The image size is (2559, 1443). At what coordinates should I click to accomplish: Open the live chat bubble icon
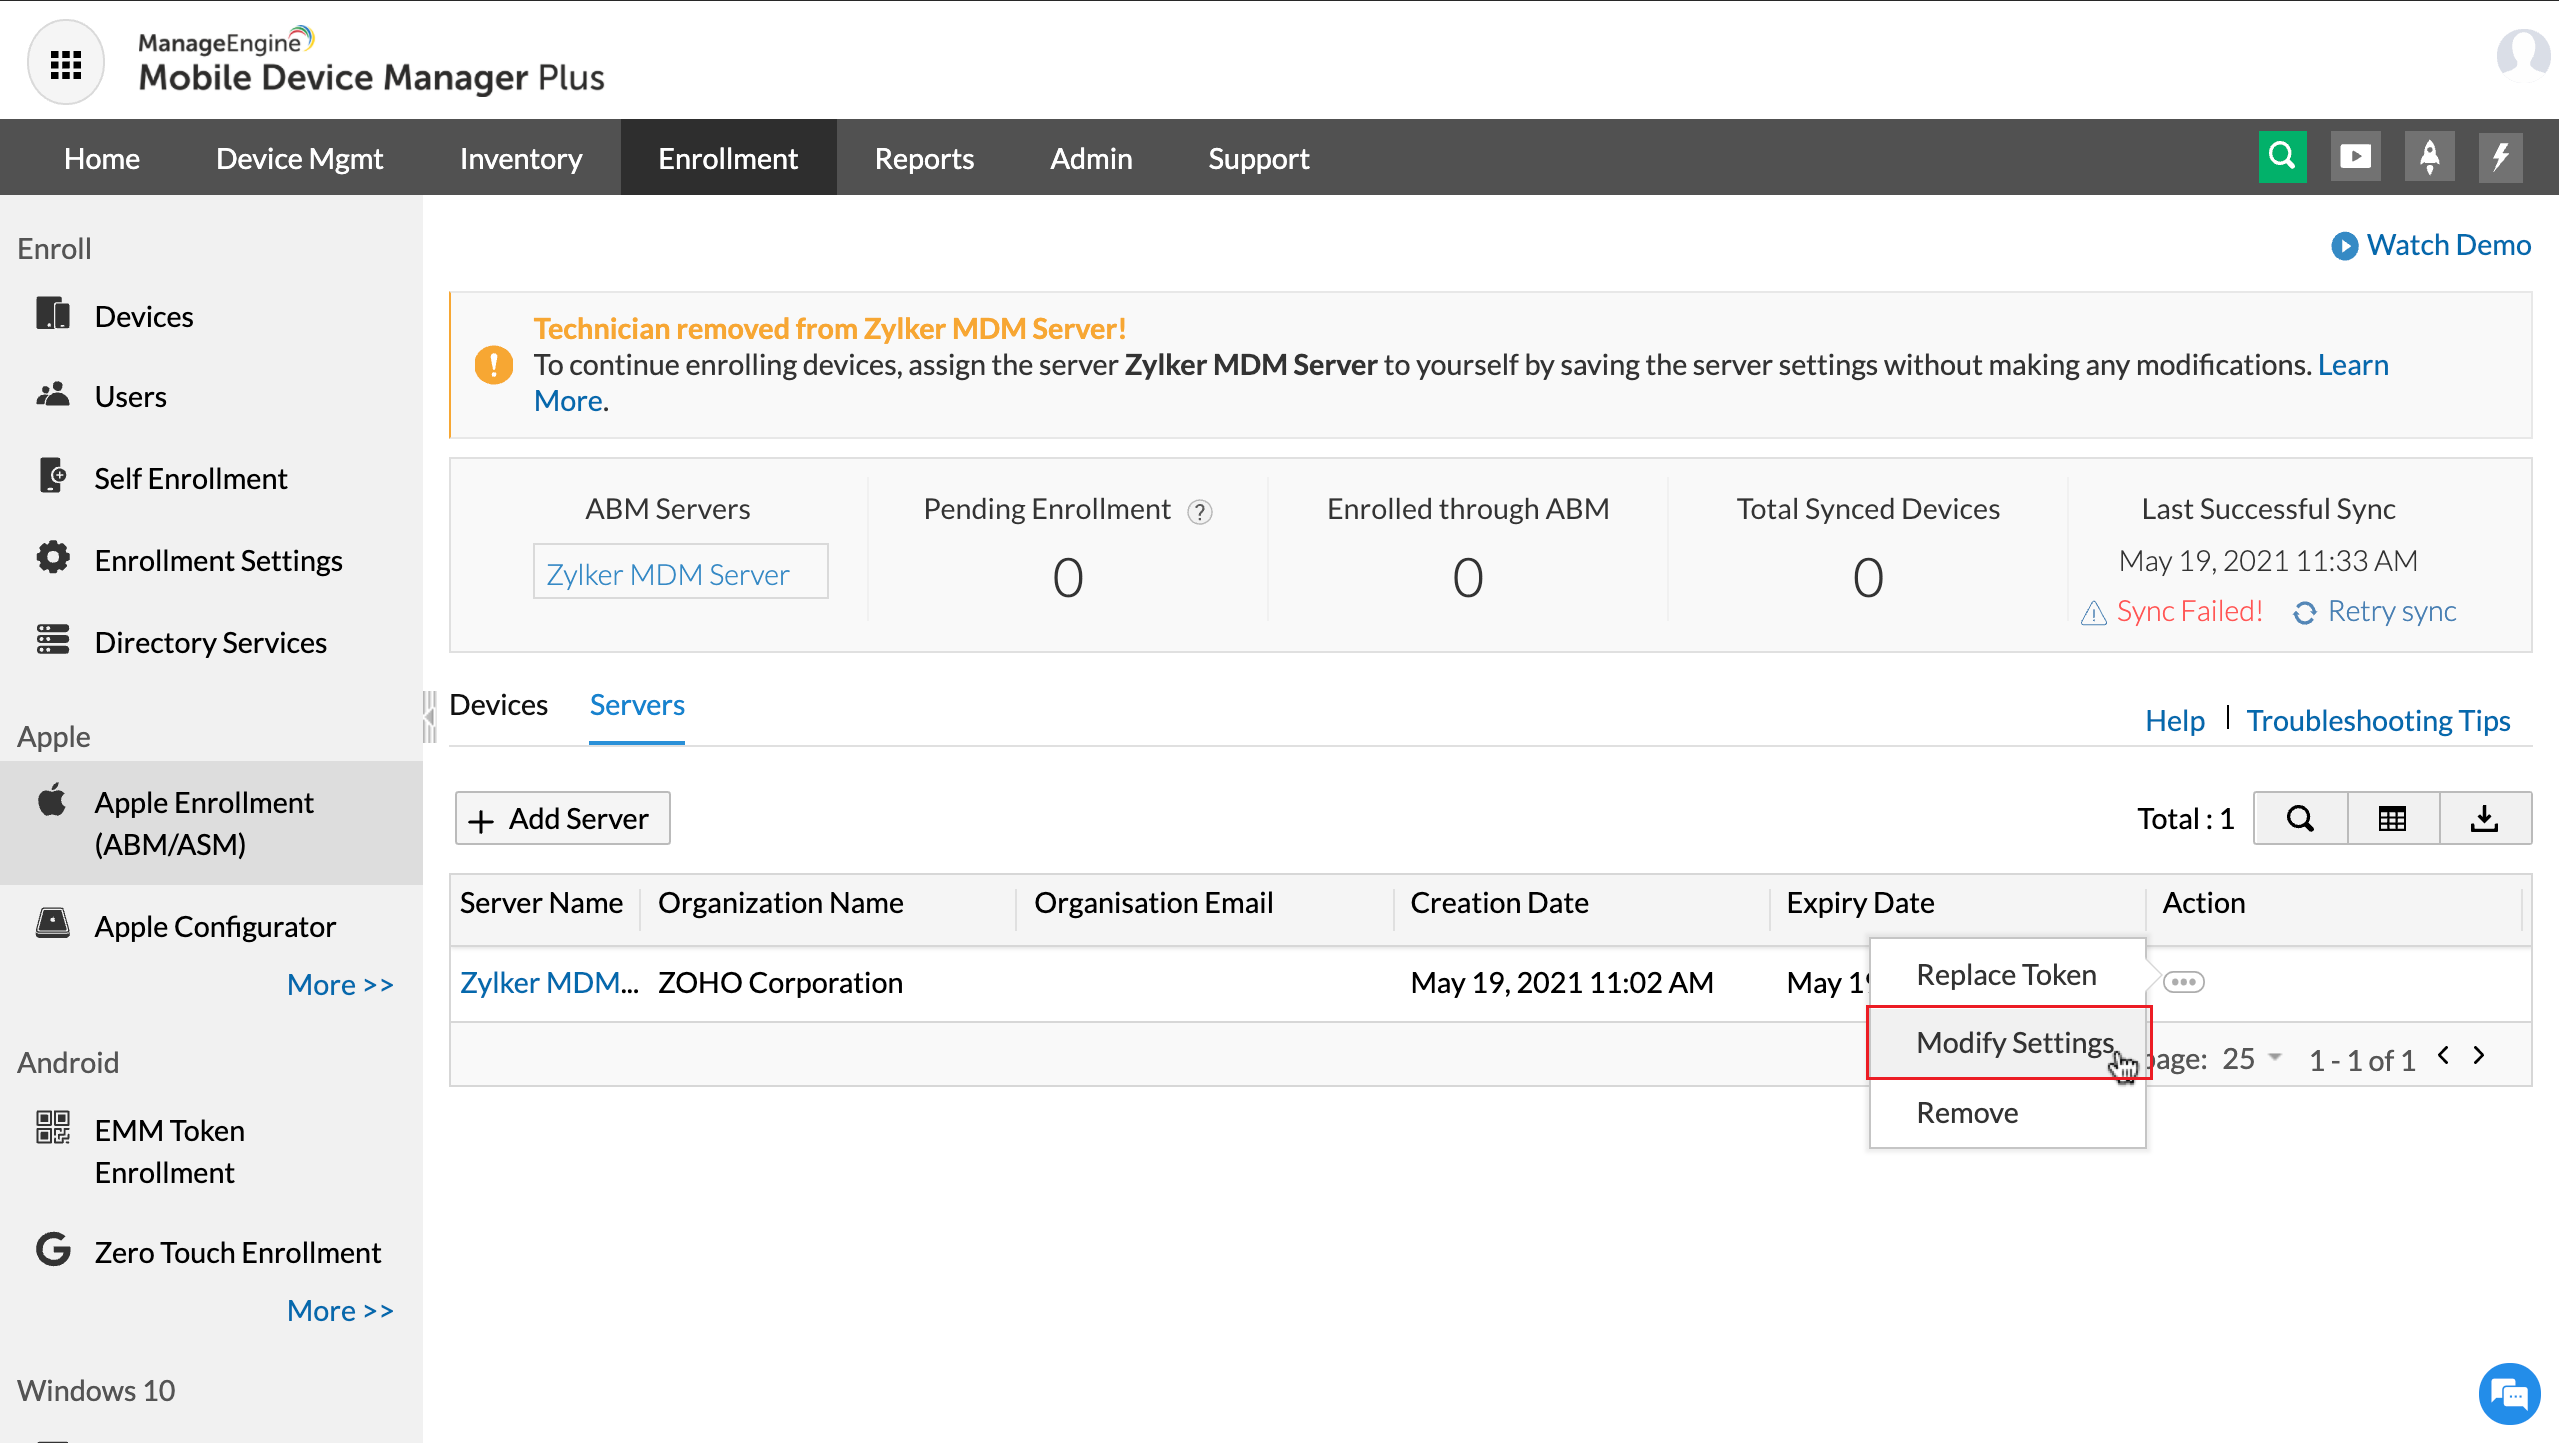pos(2509,1393)
